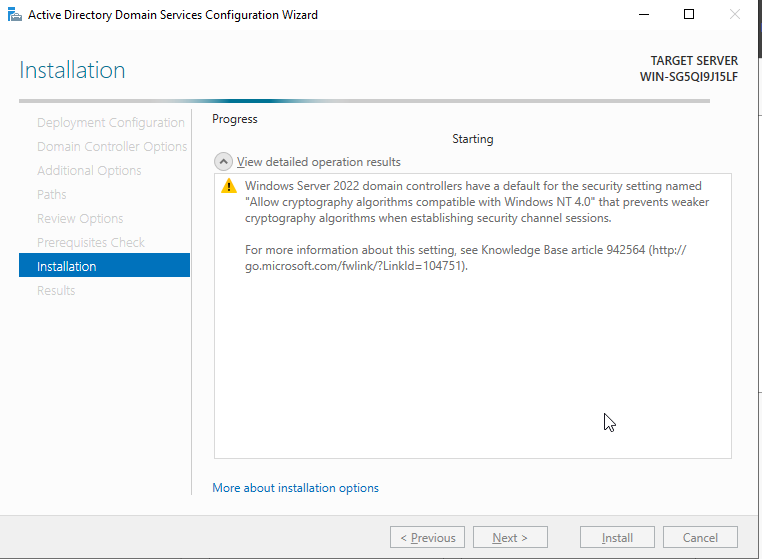
Task: Maximize the wizard window
Action: point(689,15)
